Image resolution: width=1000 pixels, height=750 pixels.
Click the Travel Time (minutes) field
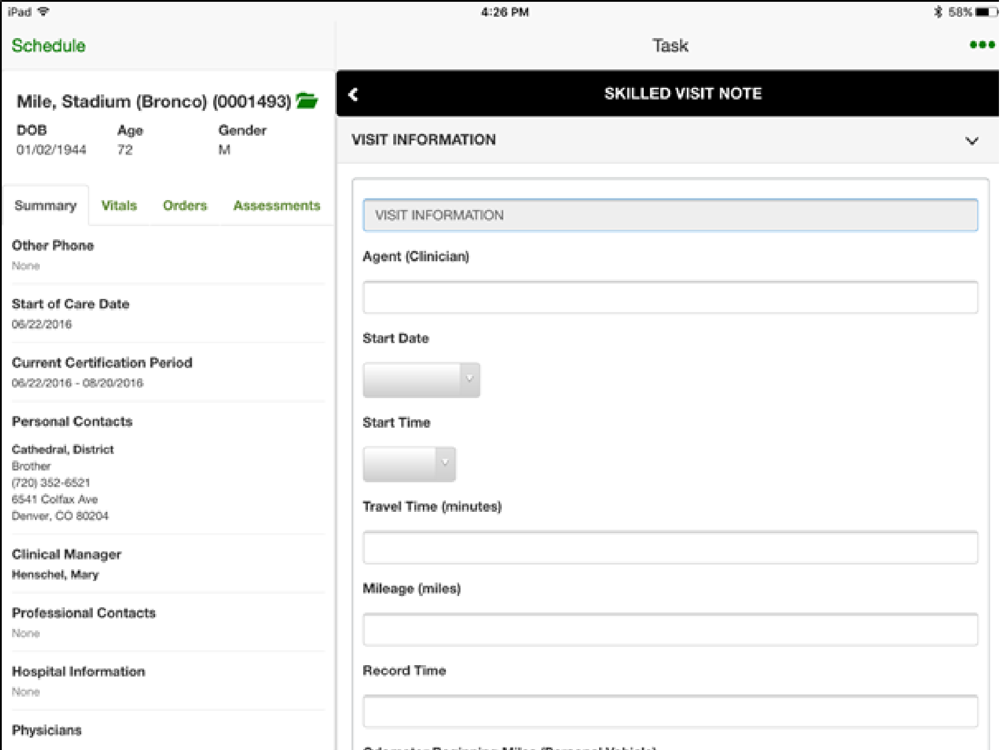[x=670, y=548]
